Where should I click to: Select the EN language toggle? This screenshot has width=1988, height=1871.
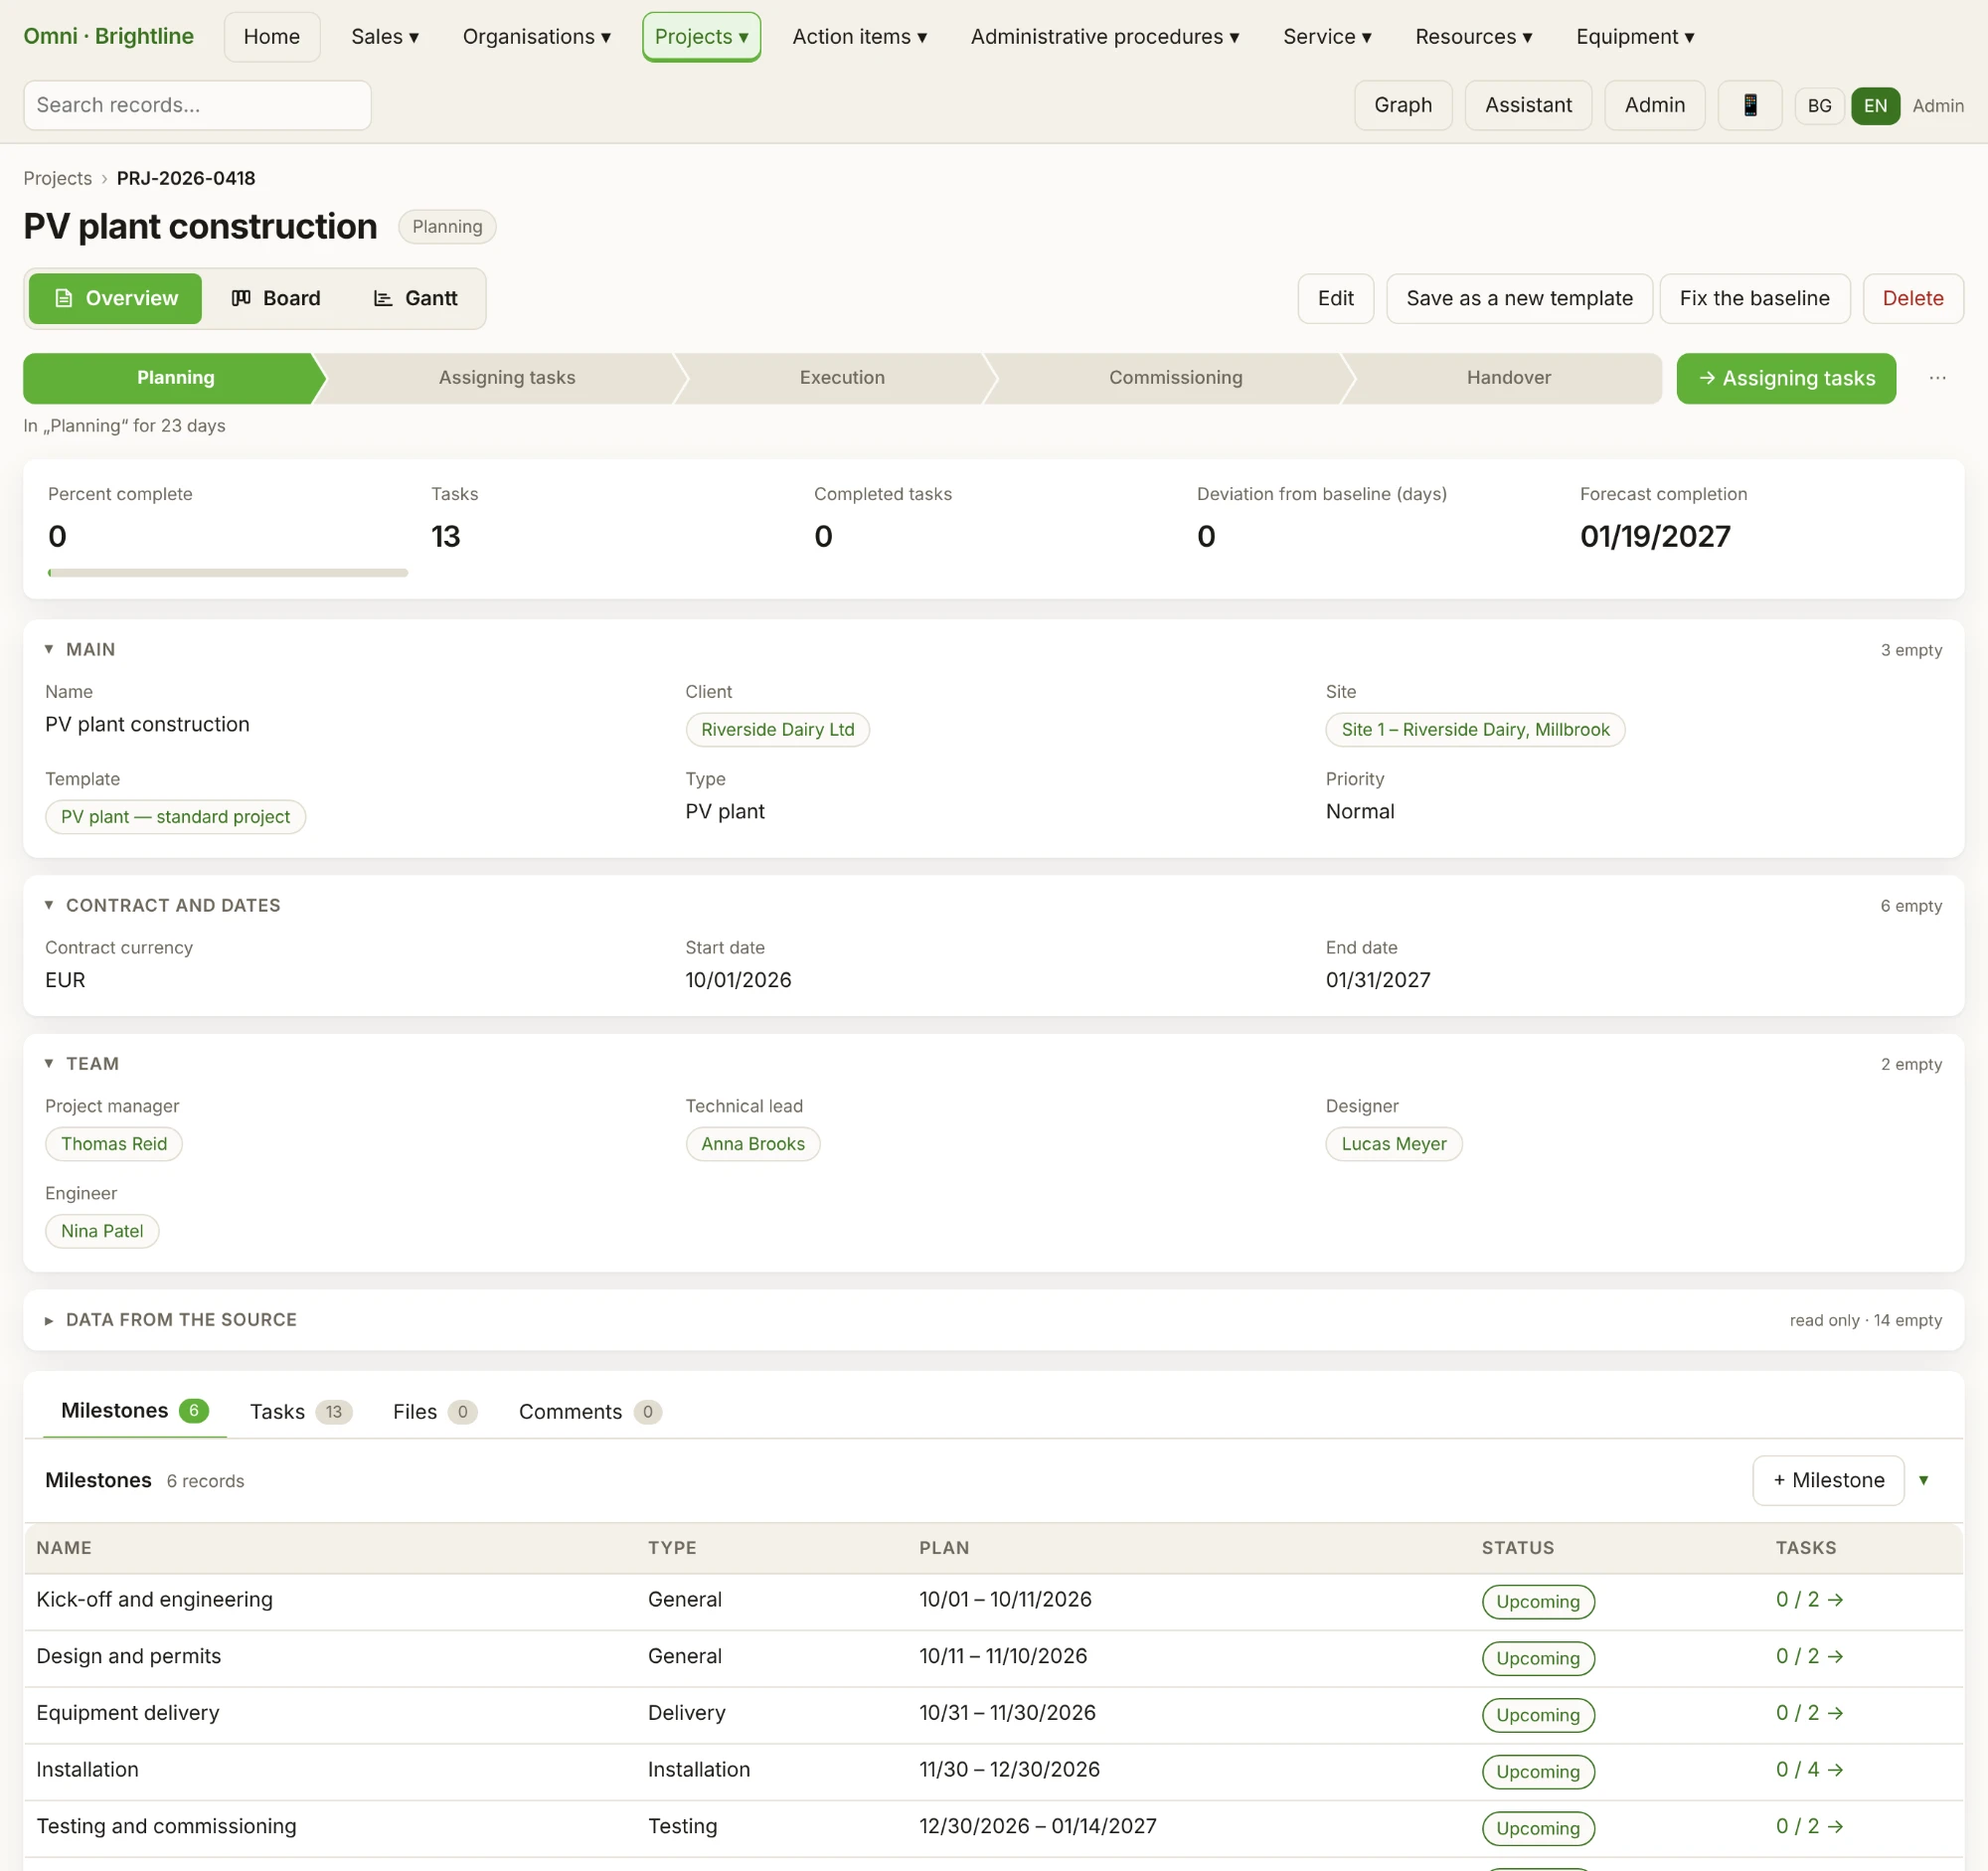click(x=1875, y=105)
